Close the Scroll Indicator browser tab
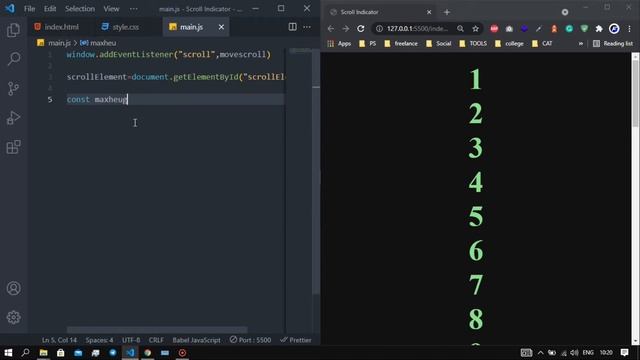The image size is (640, 360). pos(429,12)
